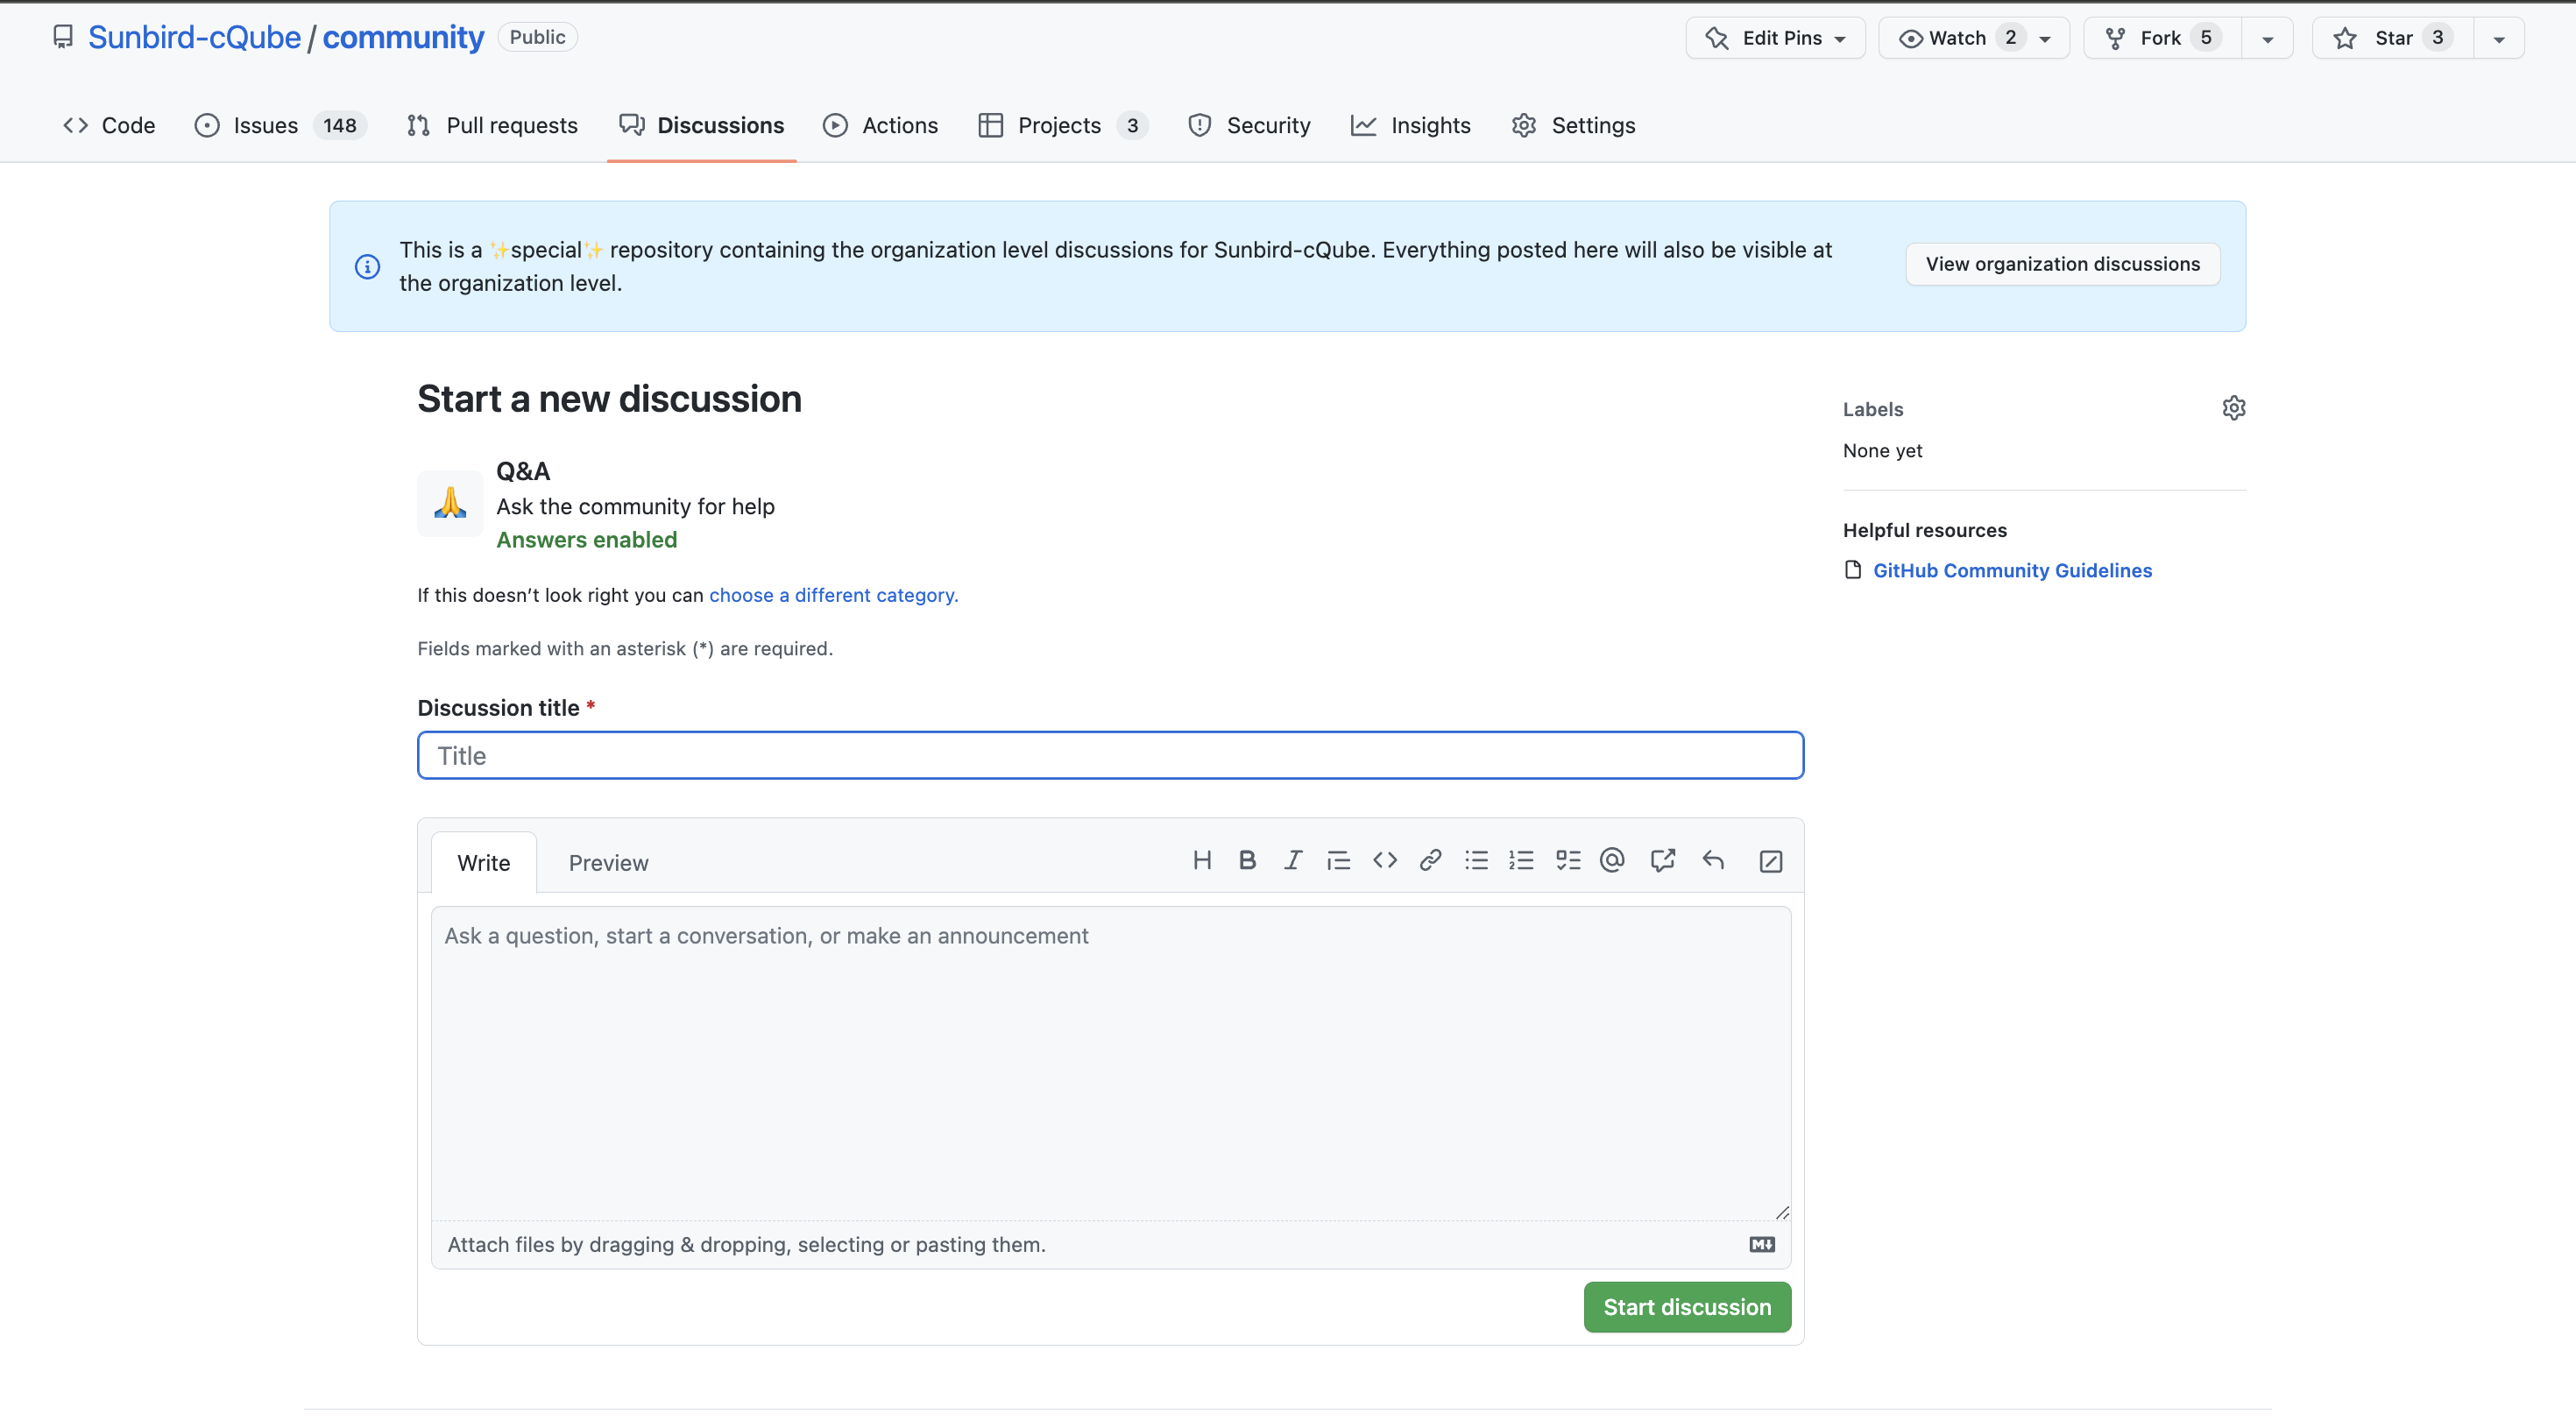Open Labels settings gear
The width and height of the screenshot is (2576, 1421).
coord(2233,408)
